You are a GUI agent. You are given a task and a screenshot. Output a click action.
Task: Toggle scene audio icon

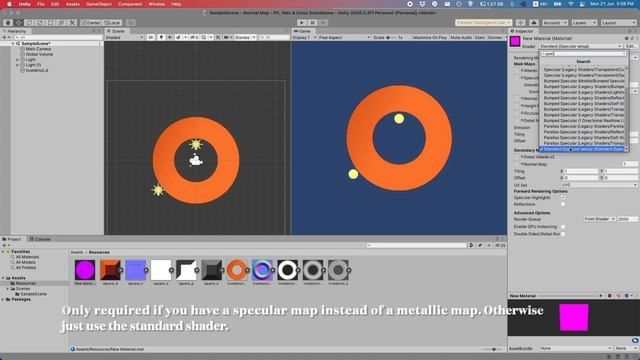pyautogui.click(x=169, y=38)
